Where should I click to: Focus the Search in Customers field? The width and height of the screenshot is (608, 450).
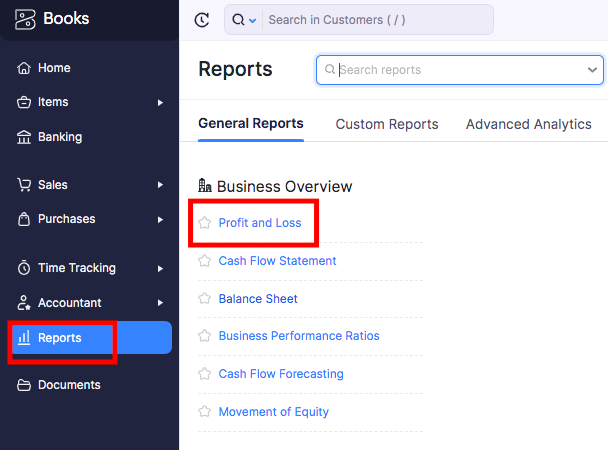tap(378, 20)
